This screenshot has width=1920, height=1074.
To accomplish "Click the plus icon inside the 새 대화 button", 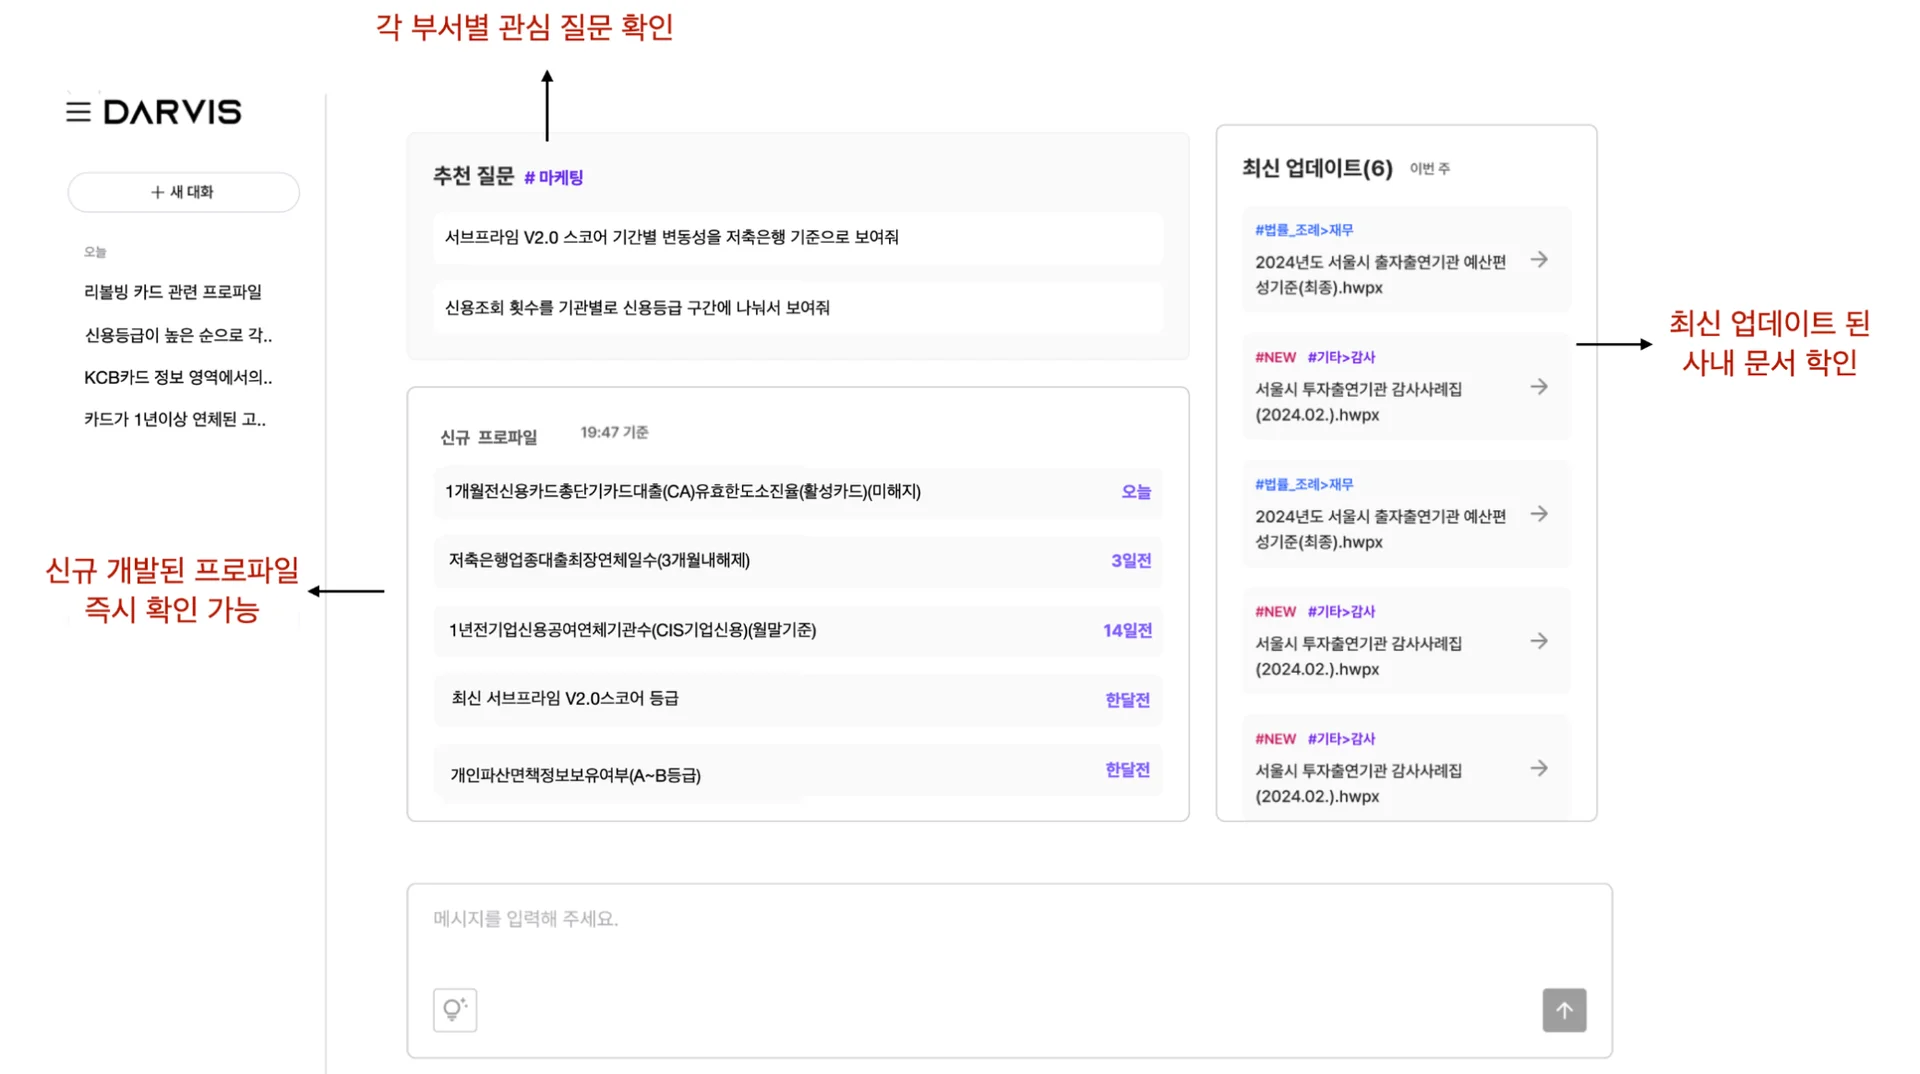I will click(156, 192).
